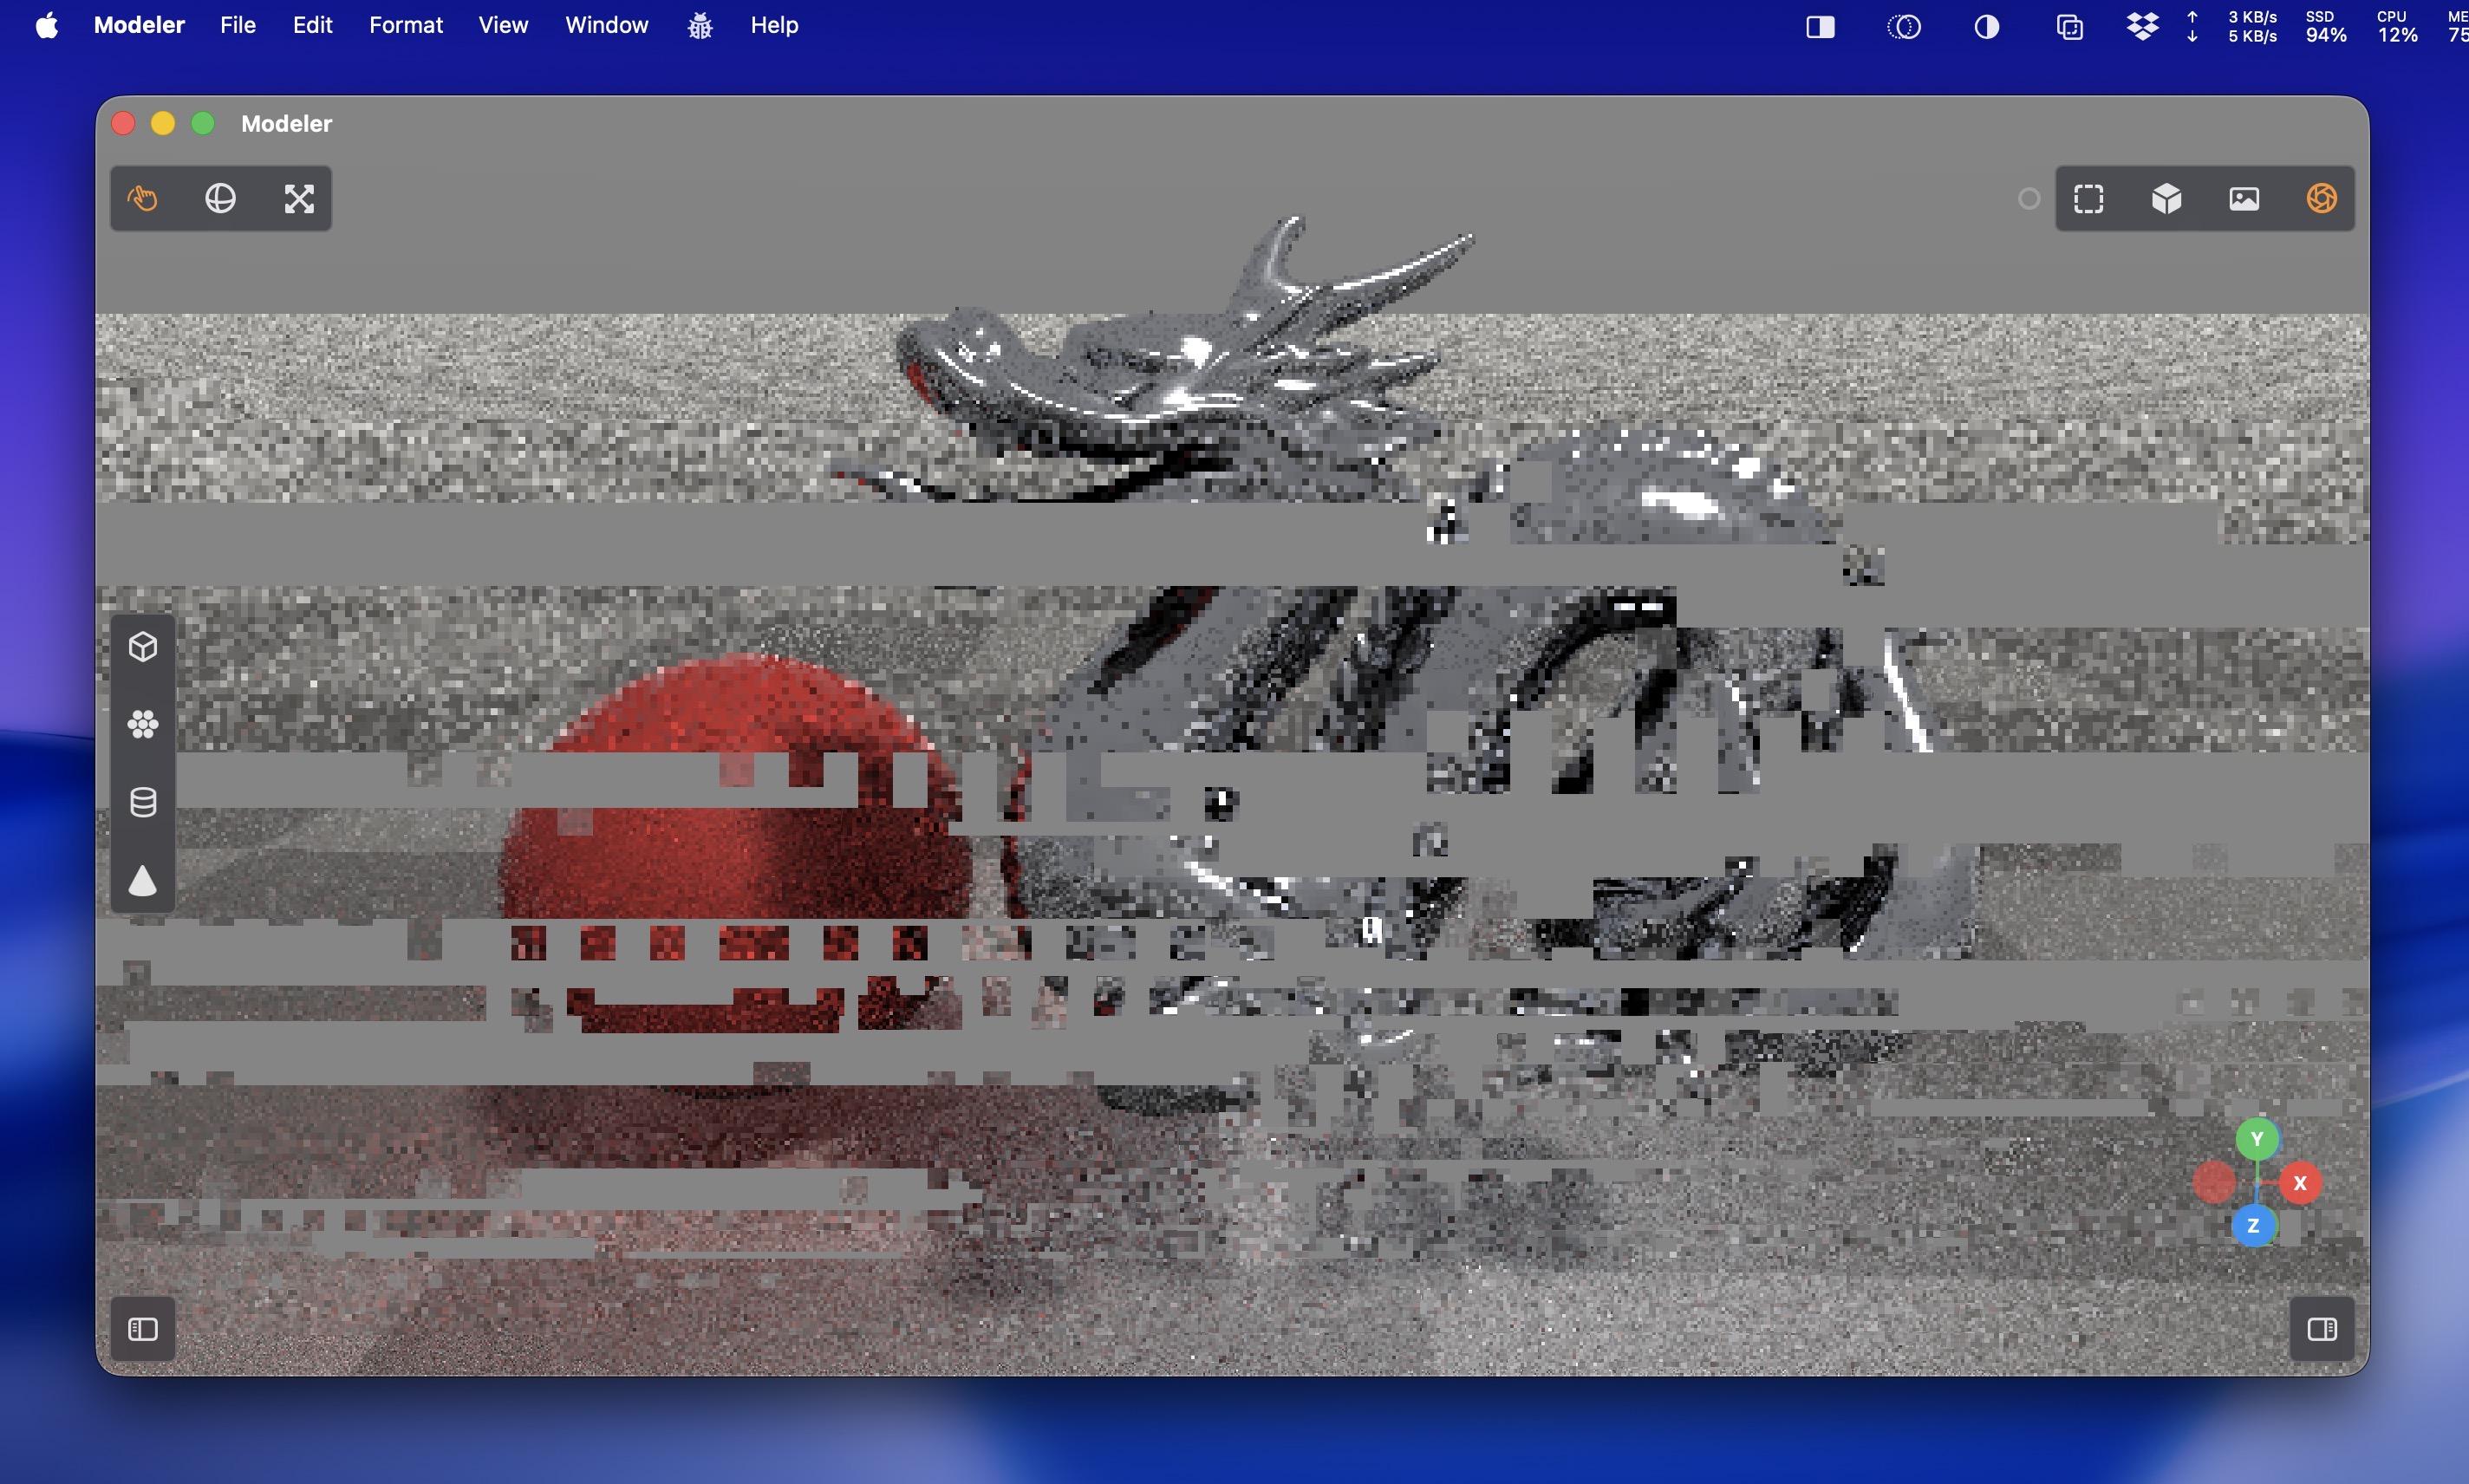Open the Edit menu
Screen dimensions: 2469x1484
312,25
